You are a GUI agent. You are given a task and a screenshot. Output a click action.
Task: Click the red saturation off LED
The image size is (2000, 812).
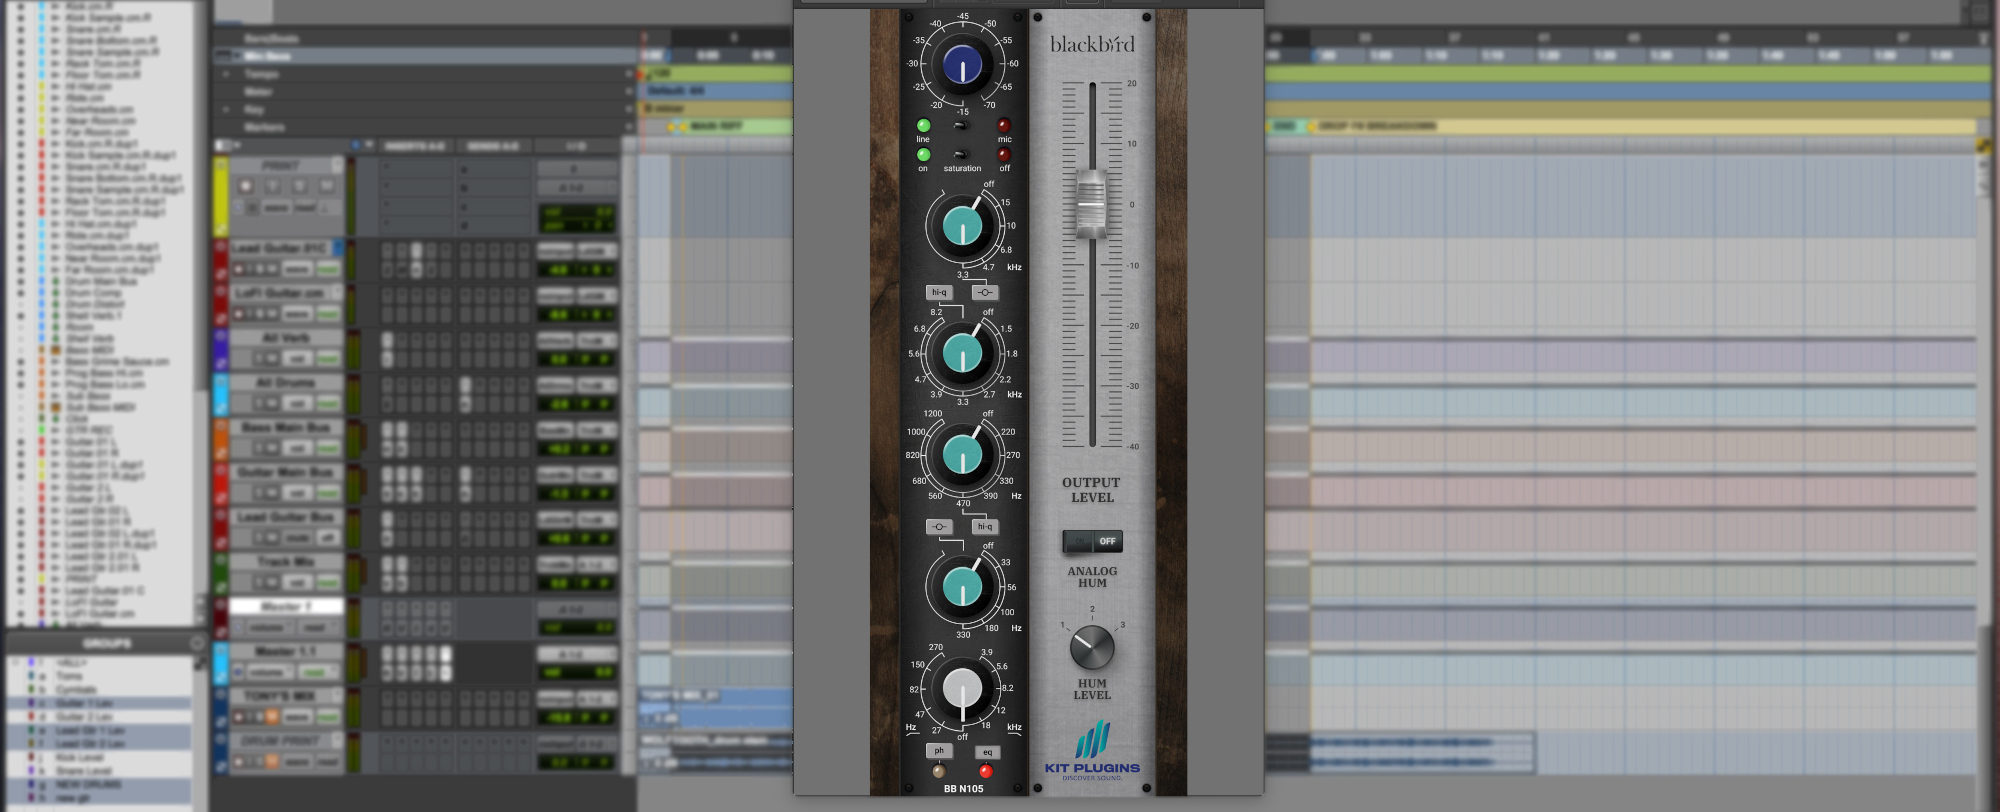pos(1004,155)
